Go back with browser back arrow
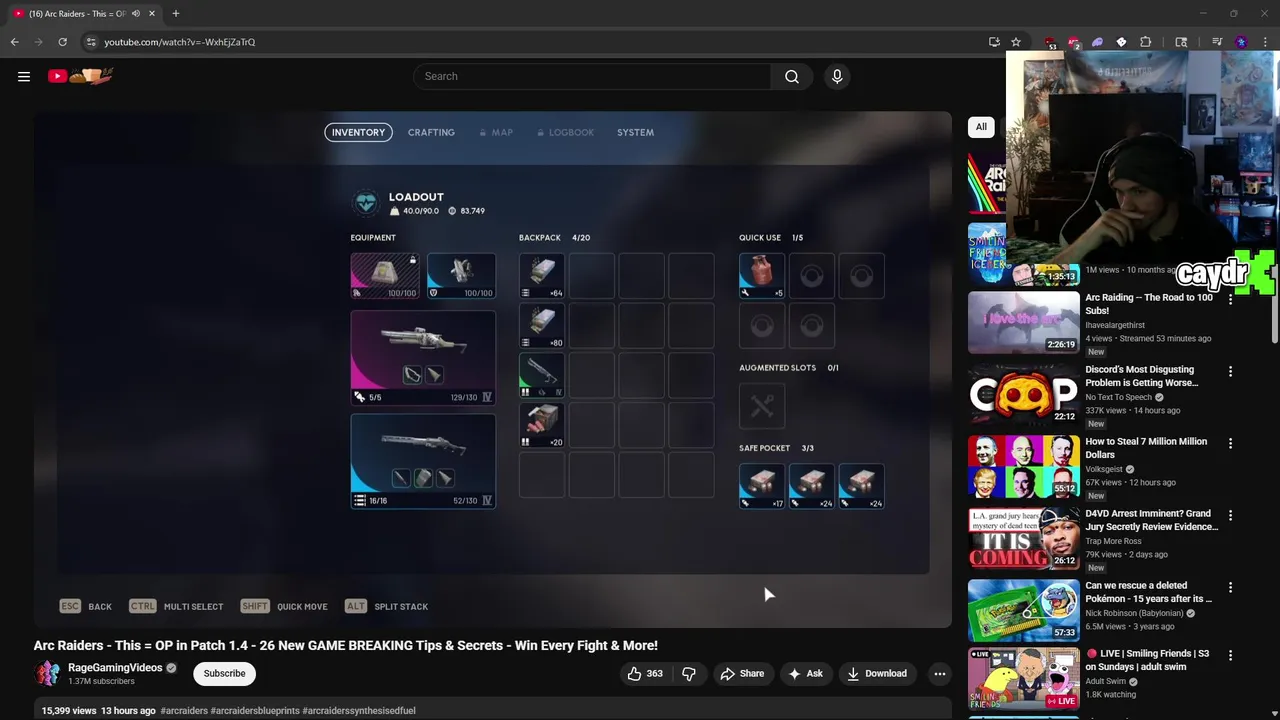The width and height of the screenshot is (1280, 720). [14, 42]
